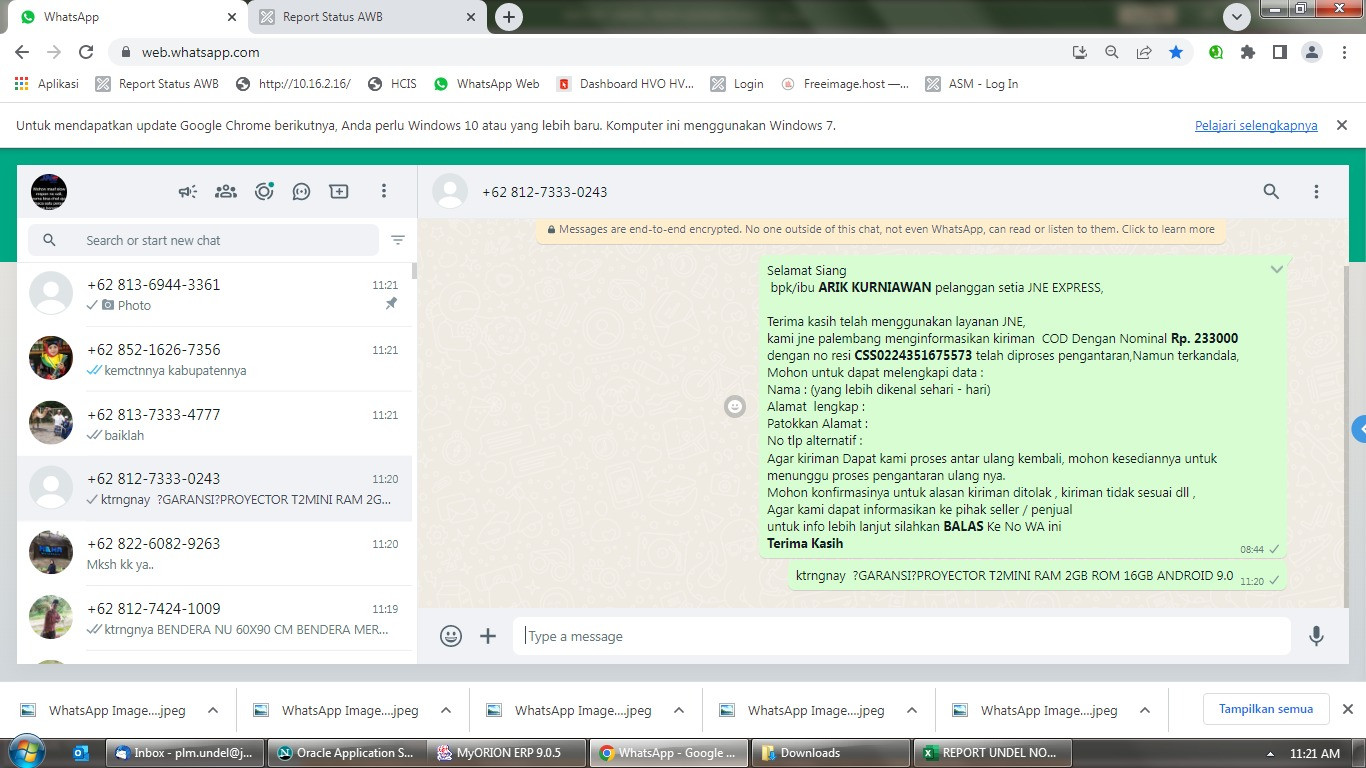Open Downloads folder taskbar item
Viewport: 1366px width, 768px height.
[831, 753]
